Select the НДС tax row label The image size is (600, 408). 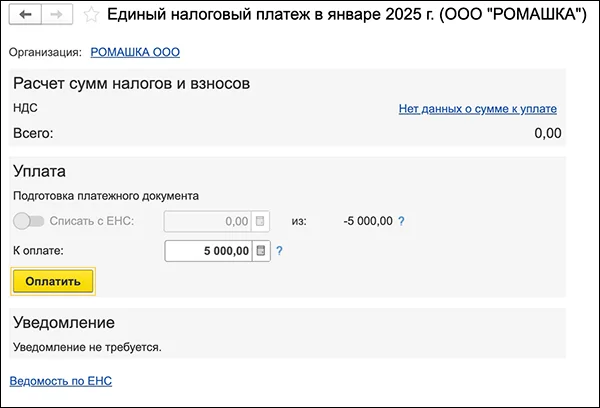[26, 108]
